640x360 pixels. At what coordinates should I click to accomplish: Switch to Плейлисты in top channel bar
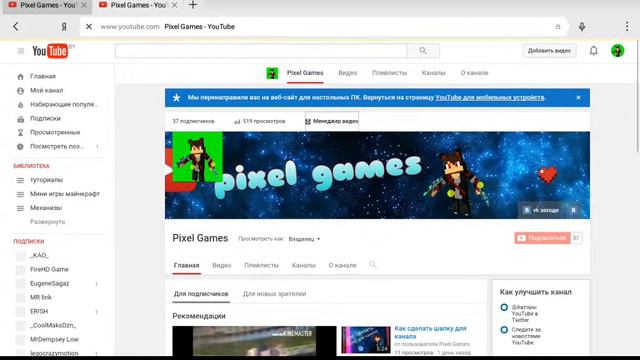point(389,73)
